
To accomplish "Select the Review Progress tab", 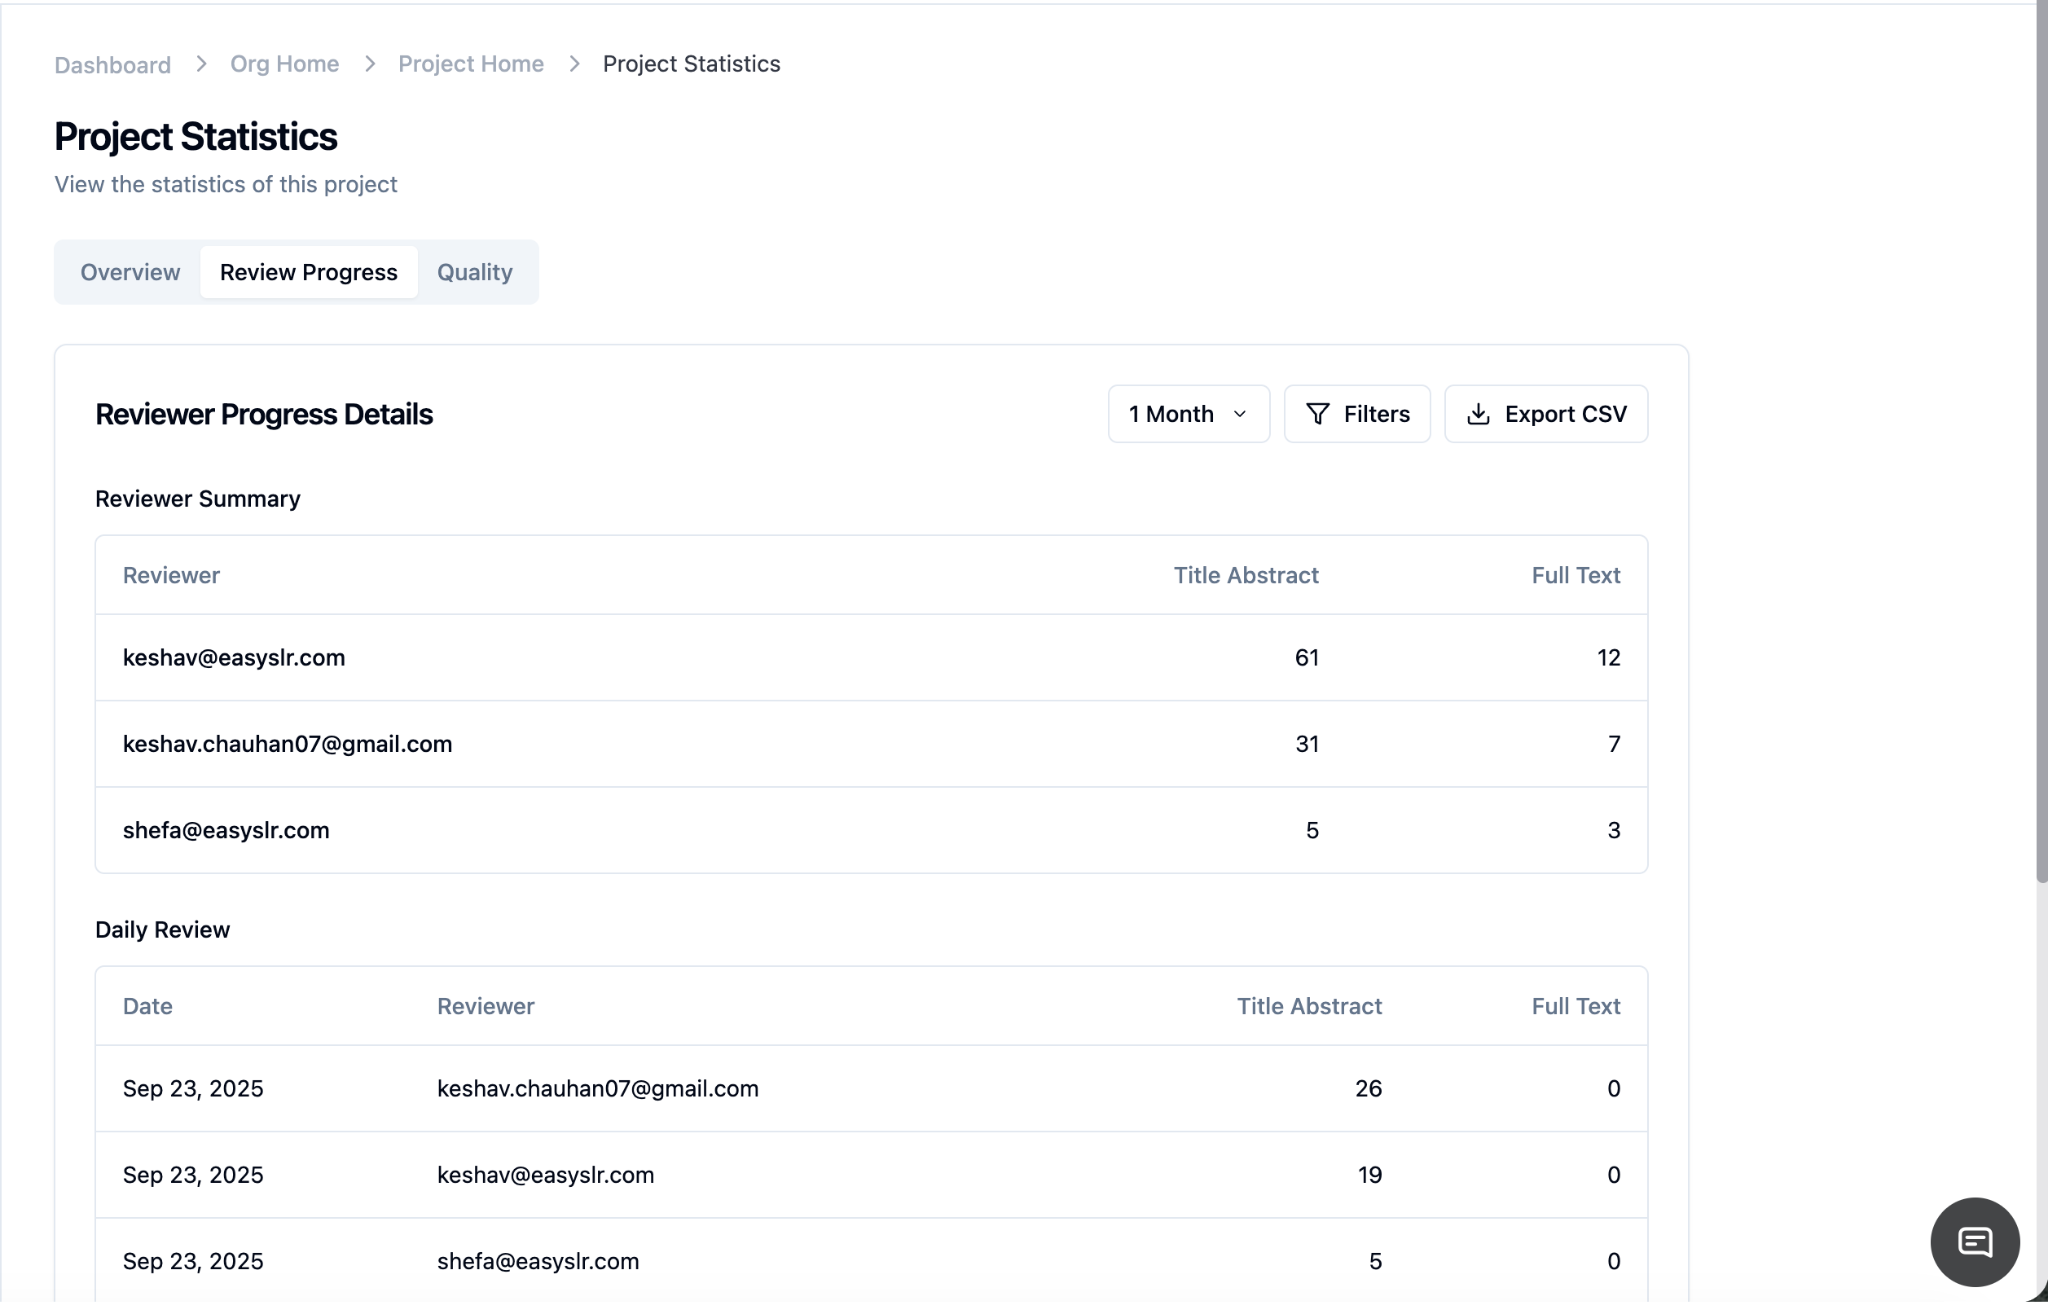I will (x=308, y=272).
